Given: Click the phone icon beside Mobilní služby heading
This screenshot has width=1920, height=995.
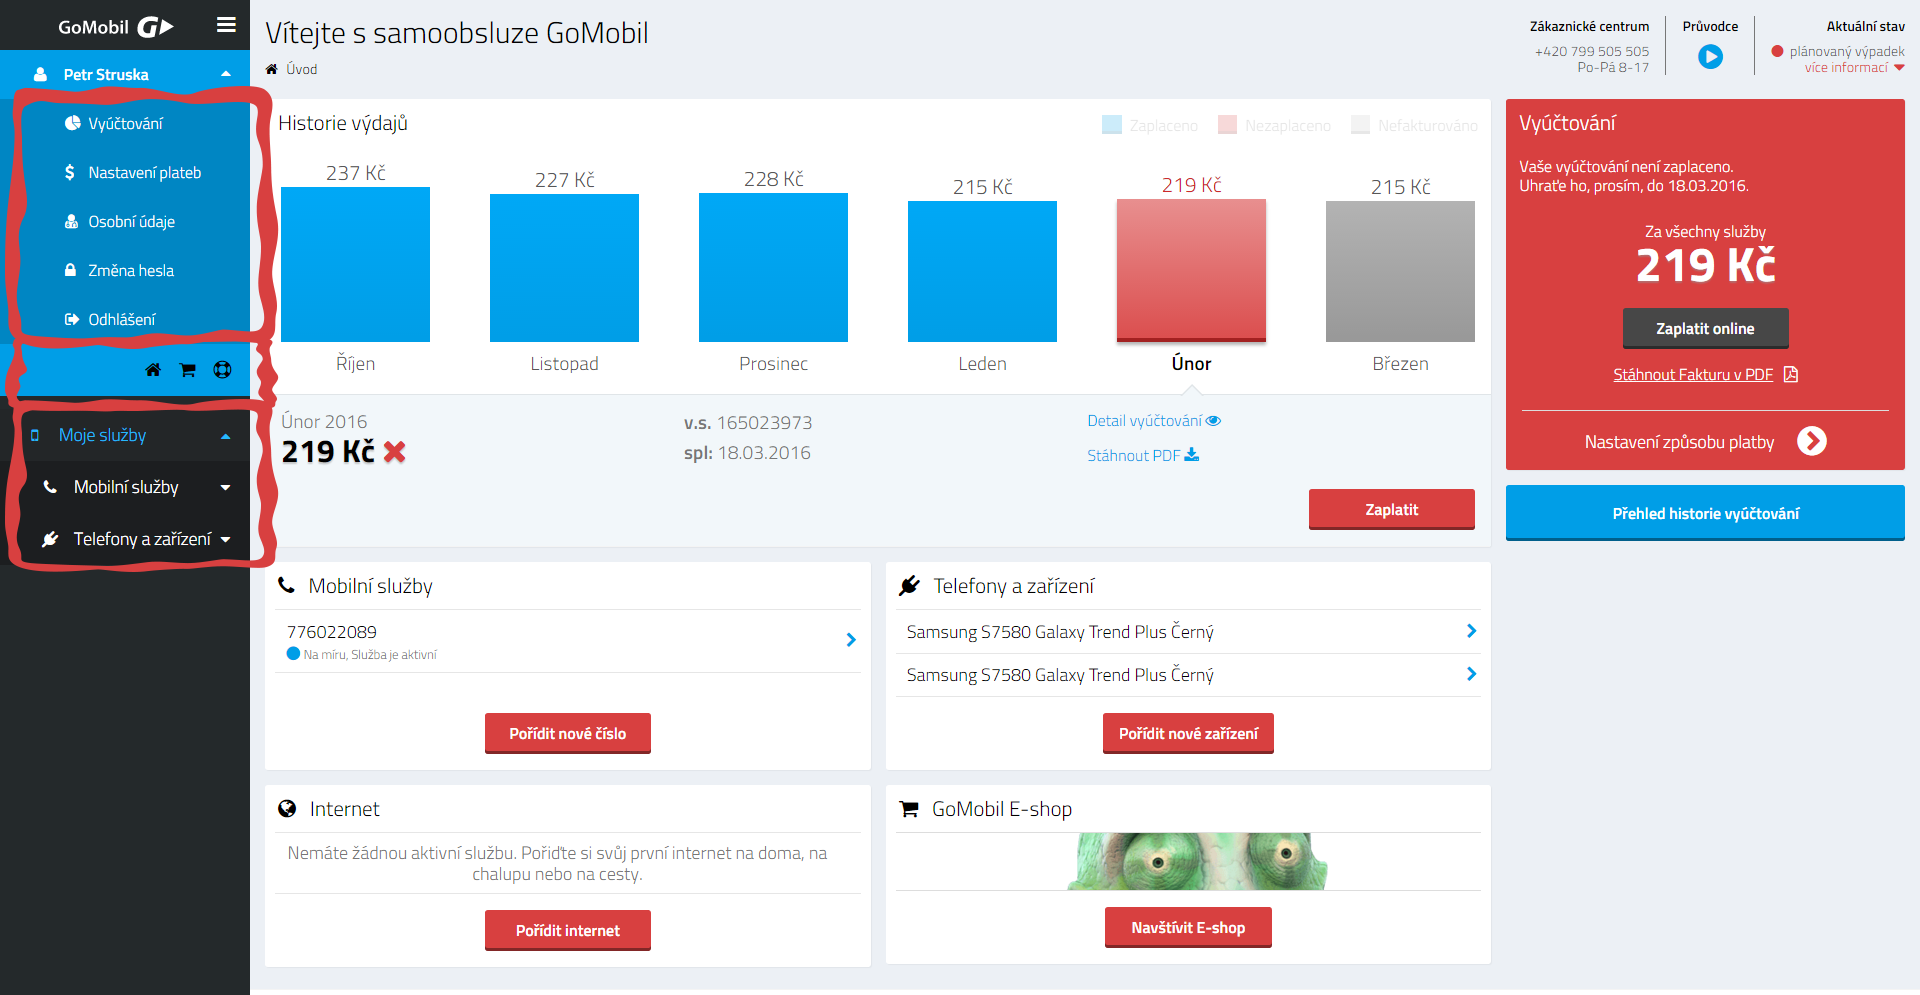Looking at the screenshot, I should [286, 585].
